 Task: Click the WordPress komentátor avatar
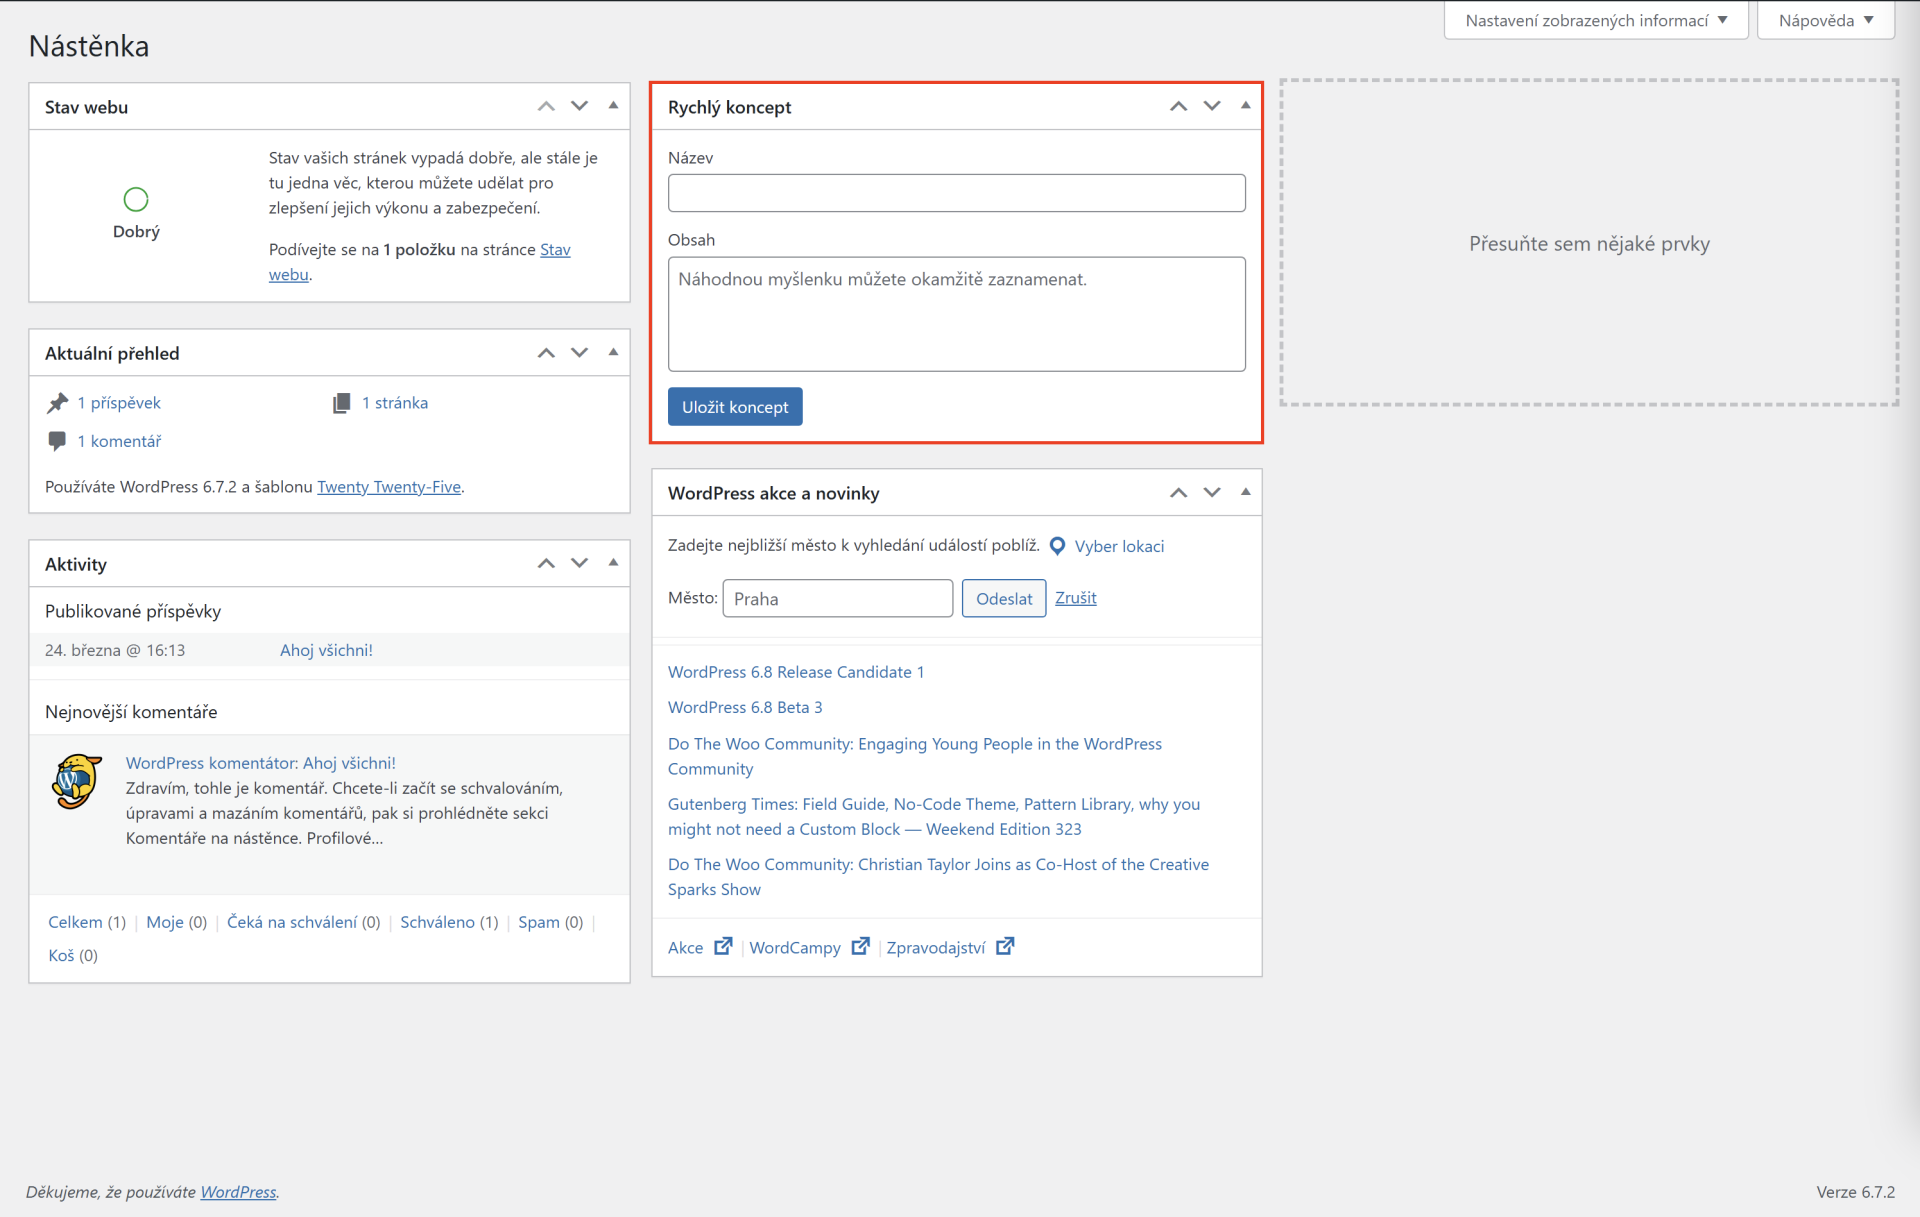click(77, 782)
